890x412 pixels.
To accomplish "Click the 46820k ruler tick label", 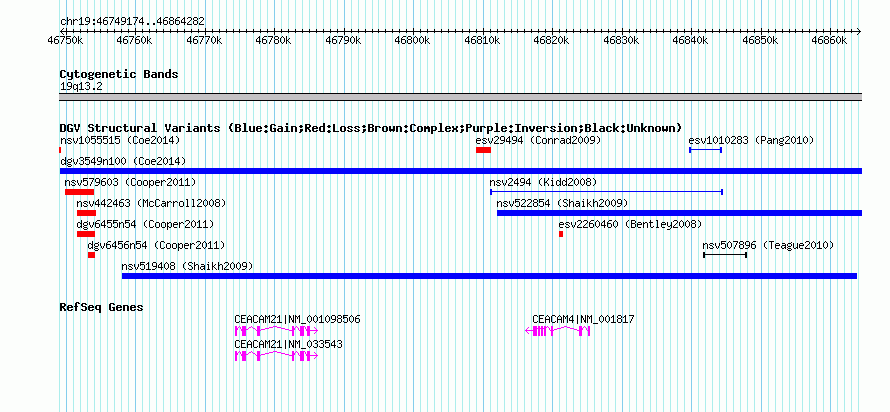I will (552, 40).
